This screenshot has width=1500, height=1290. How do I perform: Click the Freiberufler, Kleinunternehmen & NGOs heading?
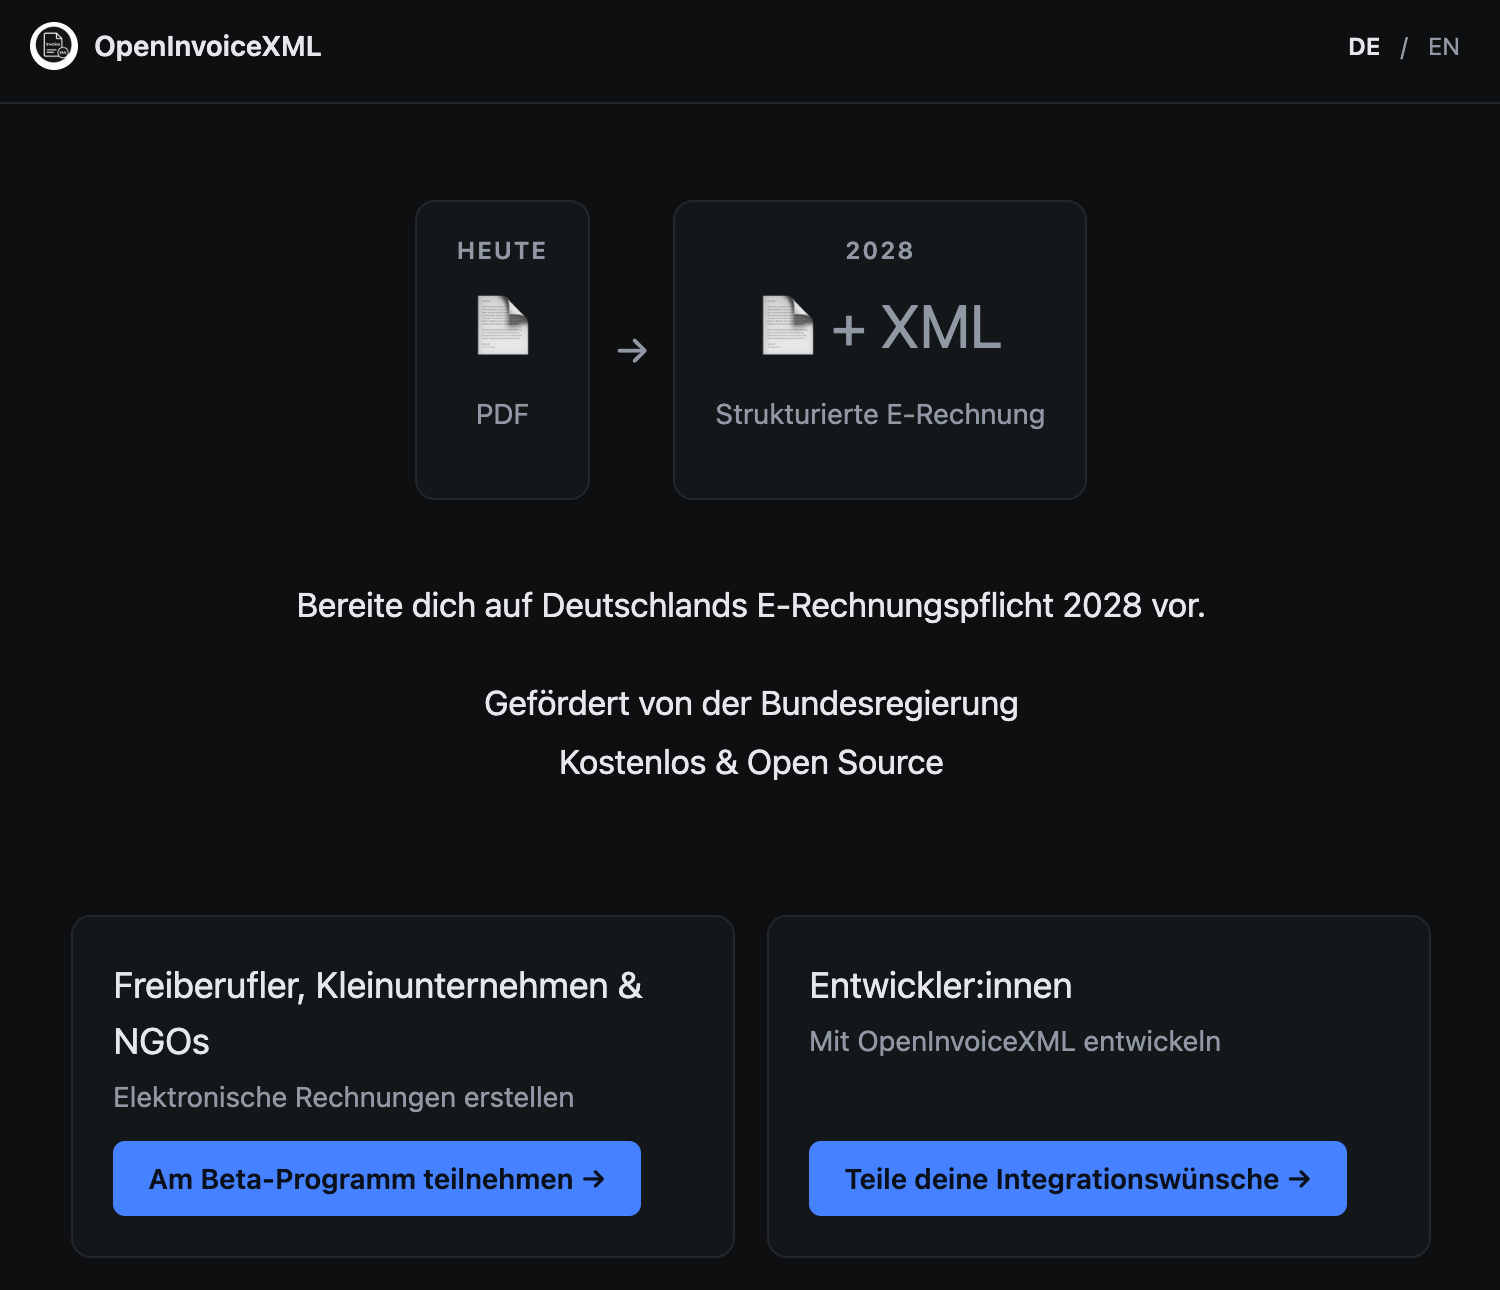click(x=378, y=1013)
